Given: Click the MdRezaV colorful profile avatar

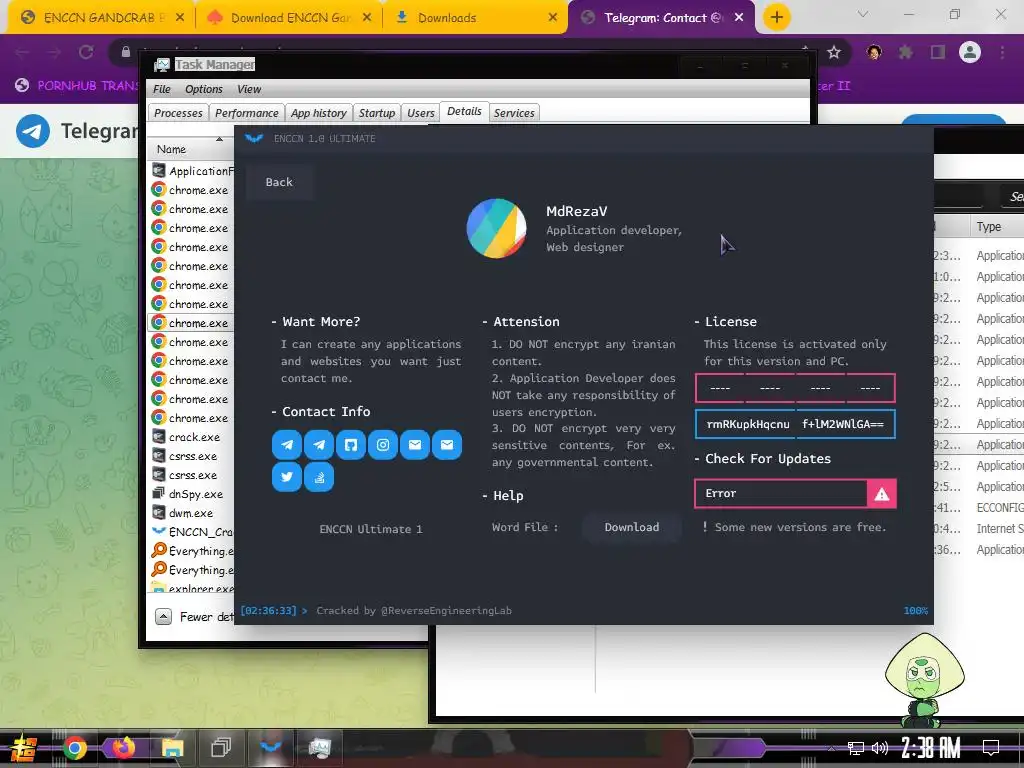Looking at the screenshot, I should (x=496, y=229).
